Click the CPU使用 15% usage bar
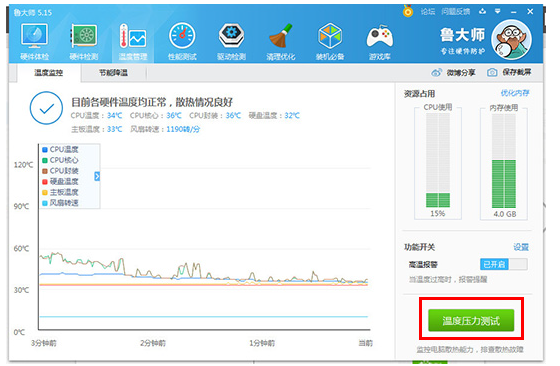Image resolution: width=560 pixels, height=366 pixels. [438, 160]
